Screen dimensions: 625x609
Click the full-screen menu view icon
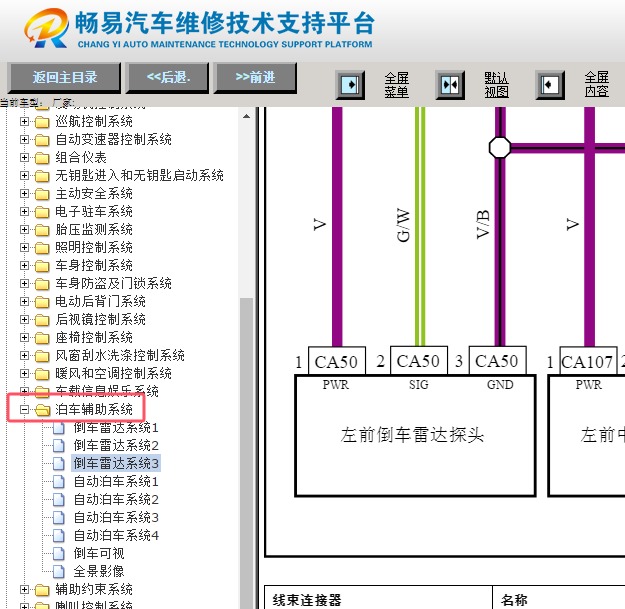(x=350, y=85)
